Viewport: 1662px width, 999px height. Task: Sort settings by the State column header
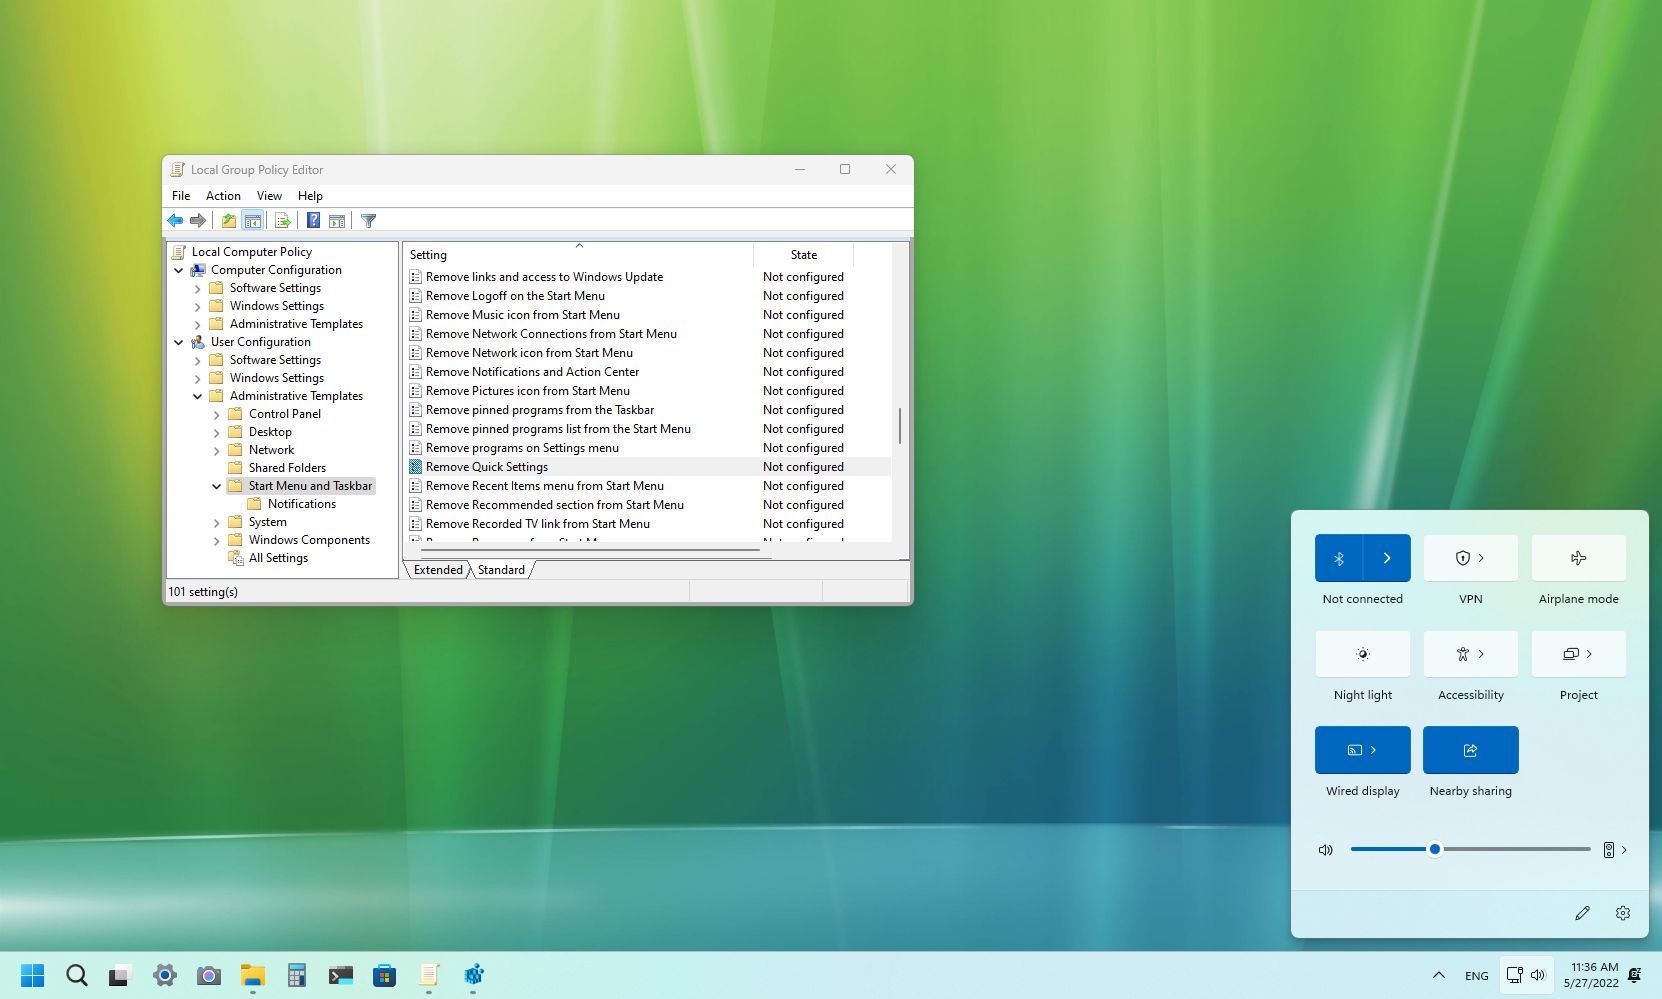803,254
